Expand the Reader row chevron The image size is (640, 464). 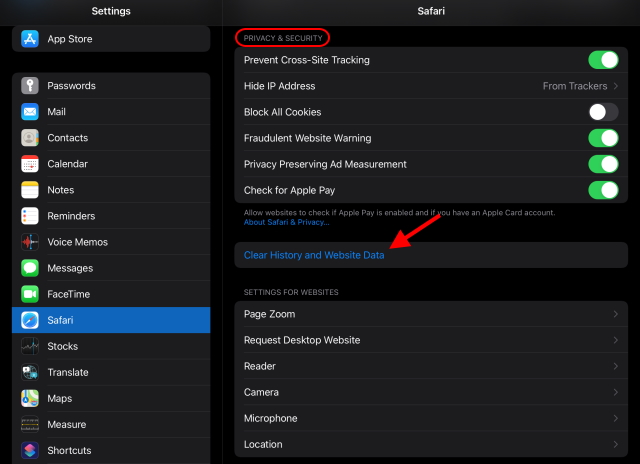pyautogui.click(x=616, y=366)
